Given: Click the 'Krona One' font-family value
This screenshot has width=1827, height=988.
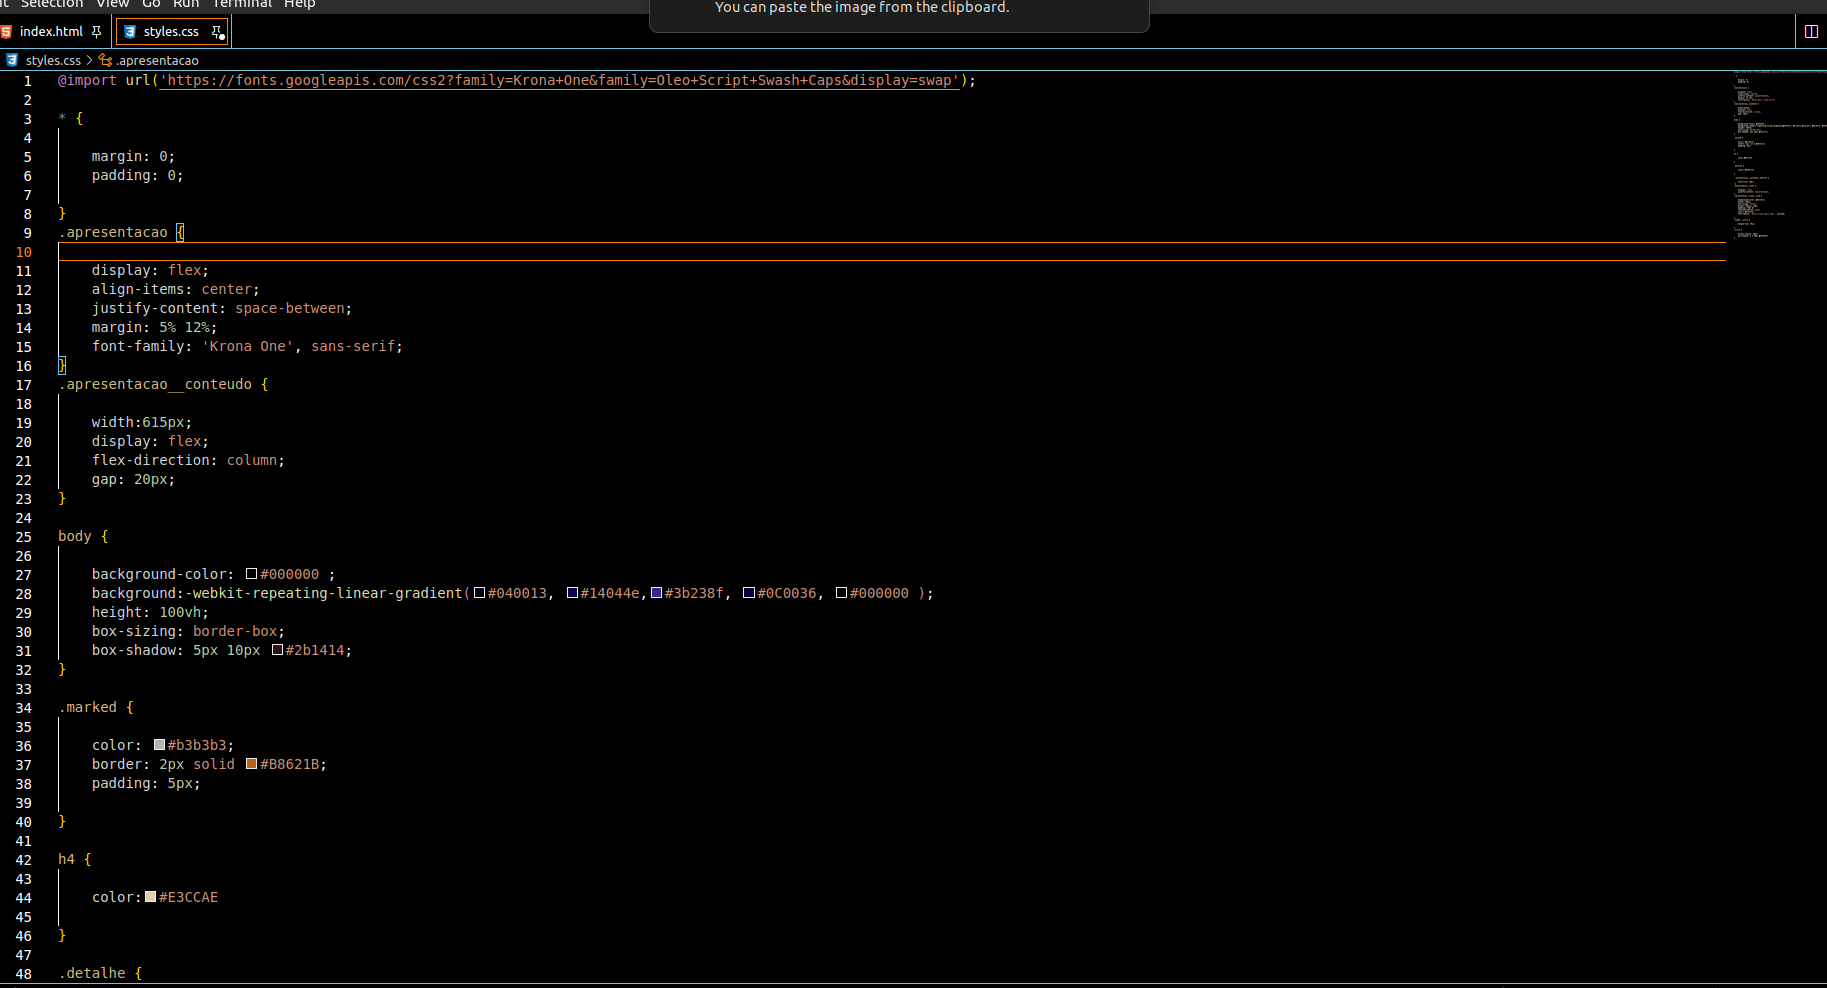Looking at the screenshot, I should 248,346.
